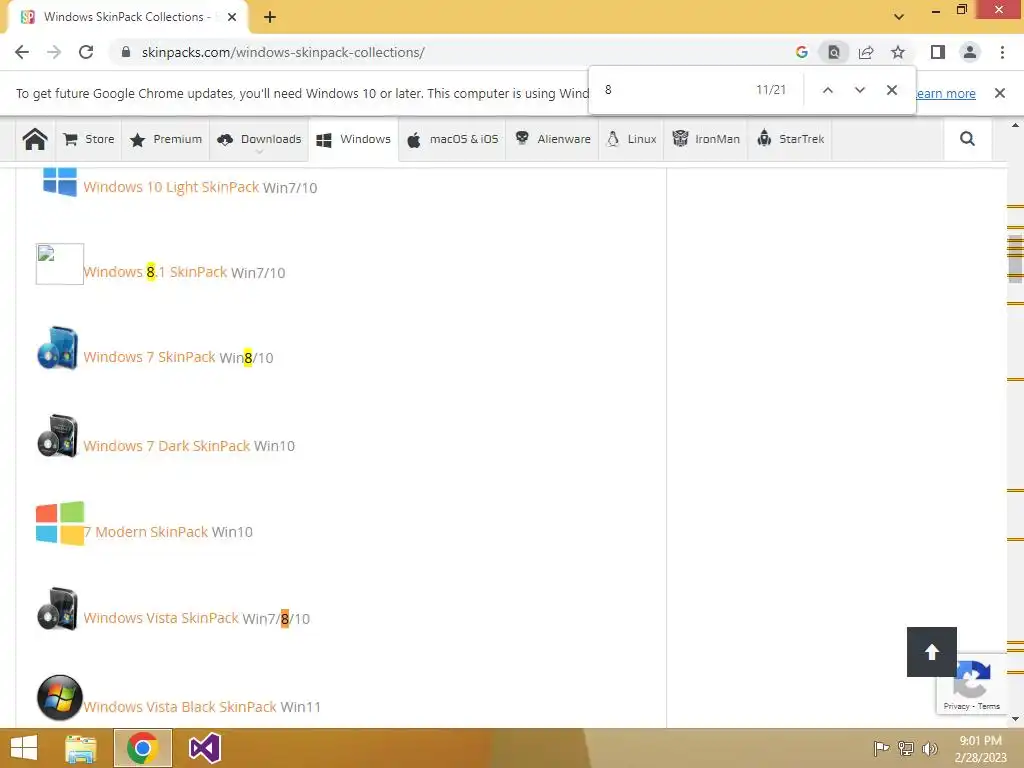Screen dimensions: 1024x768
Task: View site security lock info
Action: pyautogui.click(x=126, y=52)
